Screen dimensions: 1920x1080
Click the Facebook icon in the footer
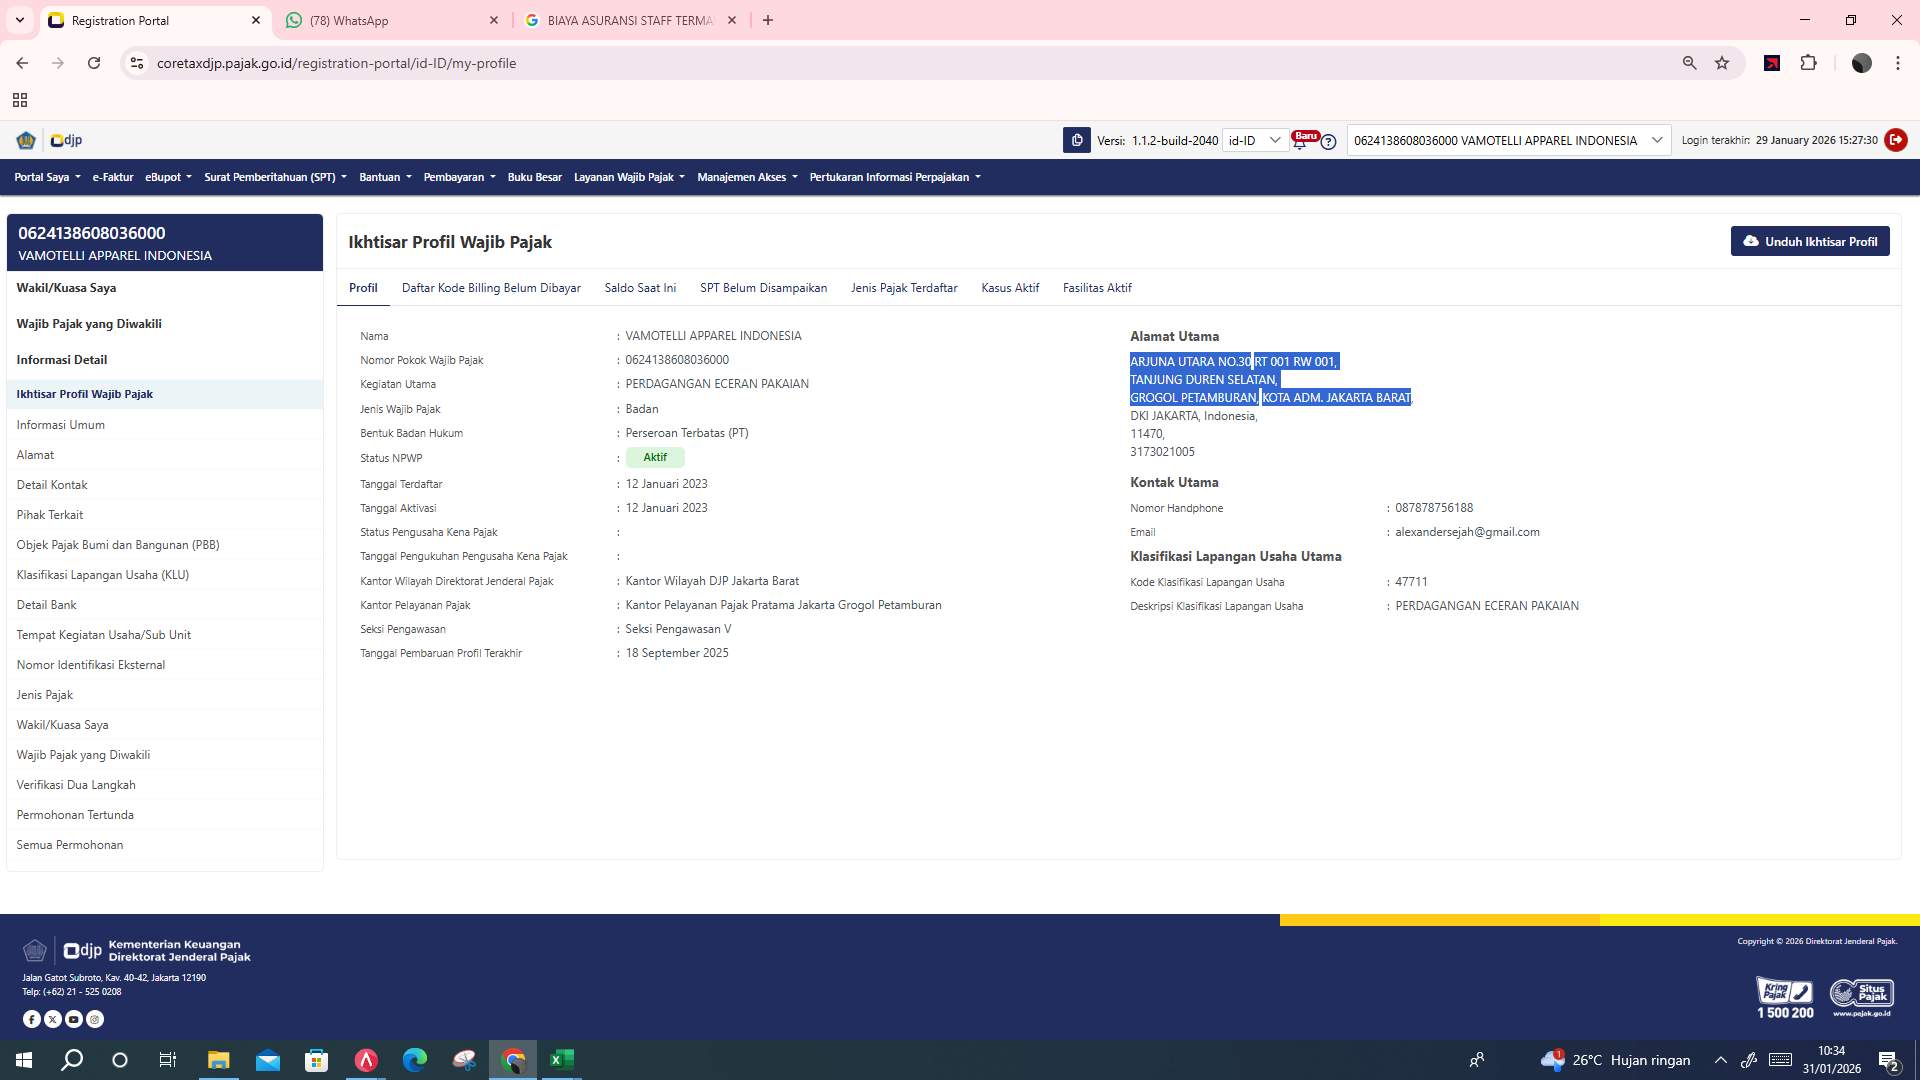pyautogui.click(x=31, y=1019)
